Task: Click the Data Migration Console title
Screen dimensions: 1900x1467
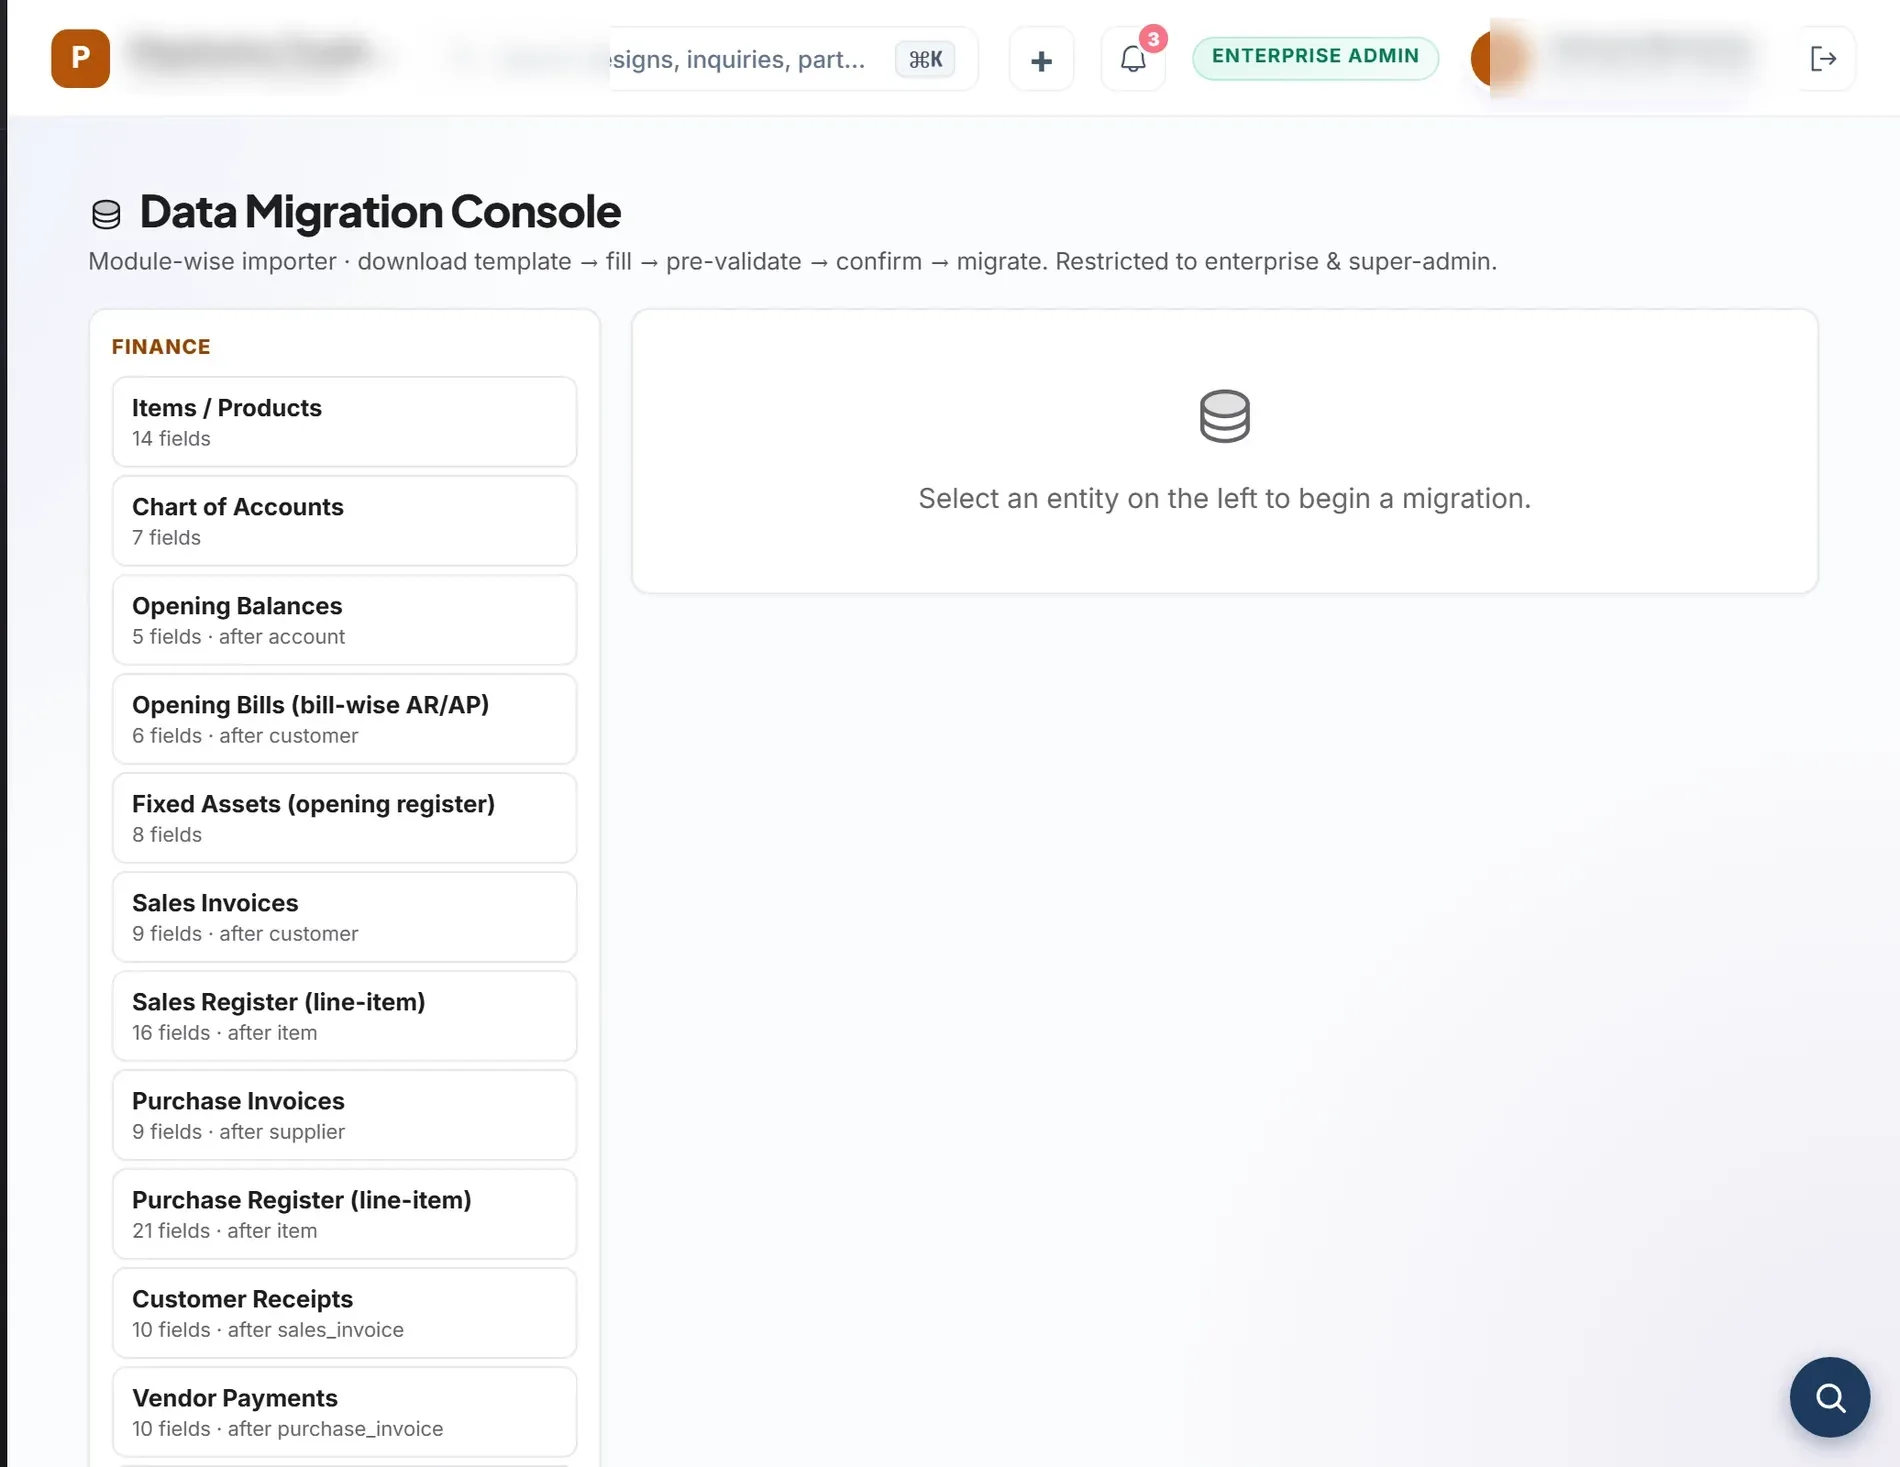Action: (380, 211)
